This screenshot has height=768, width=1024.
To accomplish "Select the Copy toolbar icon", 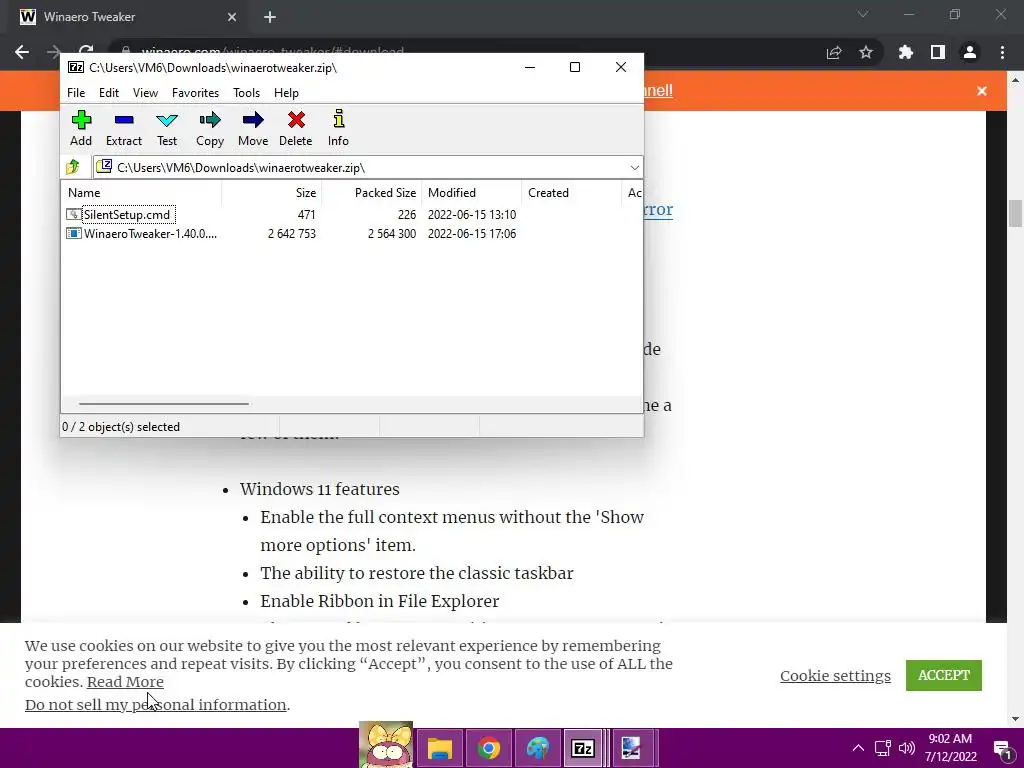I will pyautogui.click(x=210, y=128).
